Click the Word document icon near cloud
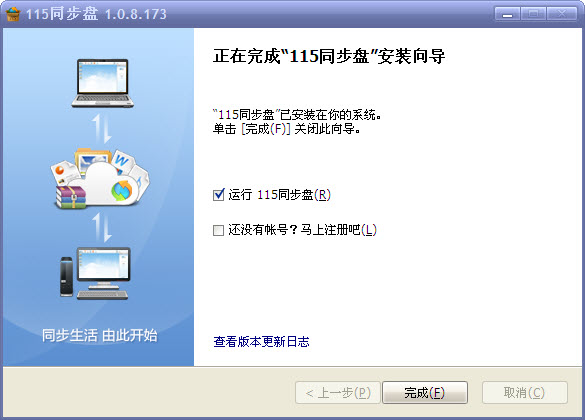 tap(121, 160)
